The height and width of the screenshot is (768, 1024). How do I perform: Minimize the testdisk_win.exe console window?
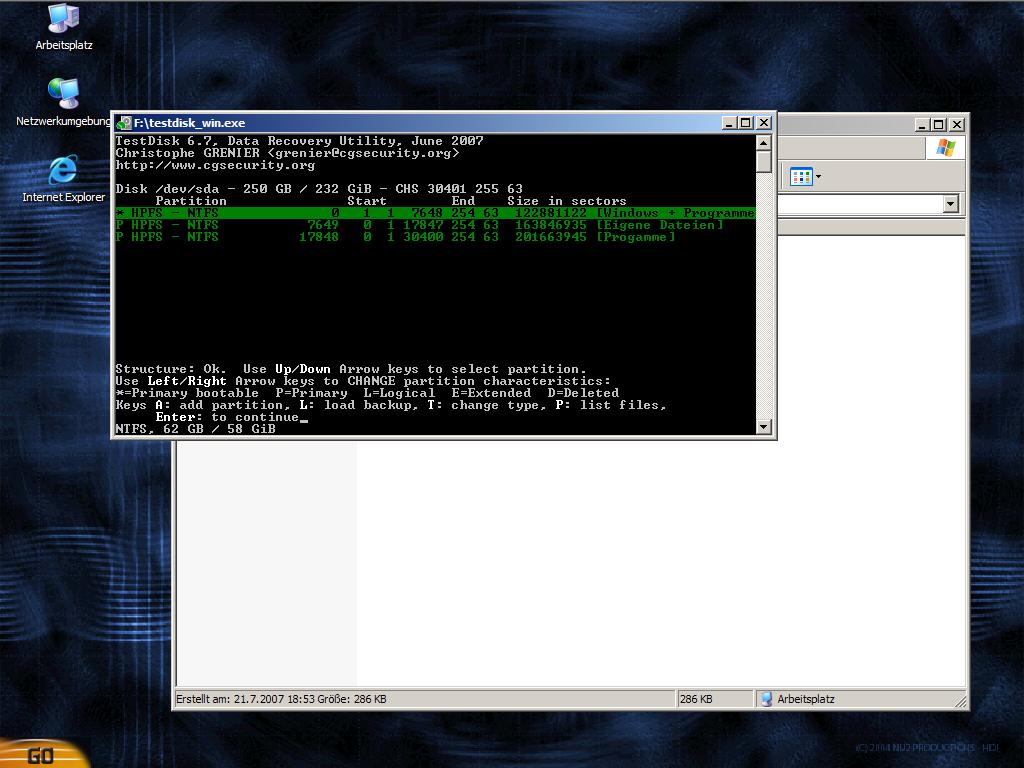729,123
